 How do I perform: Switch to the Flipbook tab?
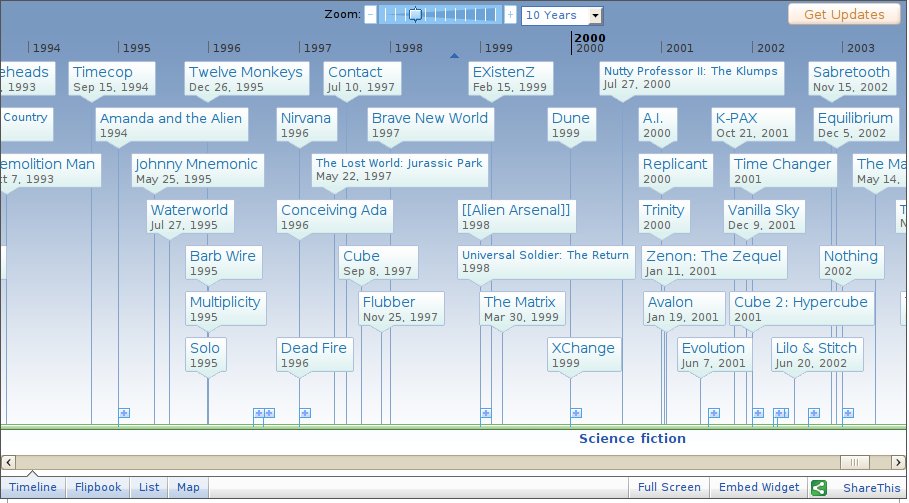click(98, 487)
